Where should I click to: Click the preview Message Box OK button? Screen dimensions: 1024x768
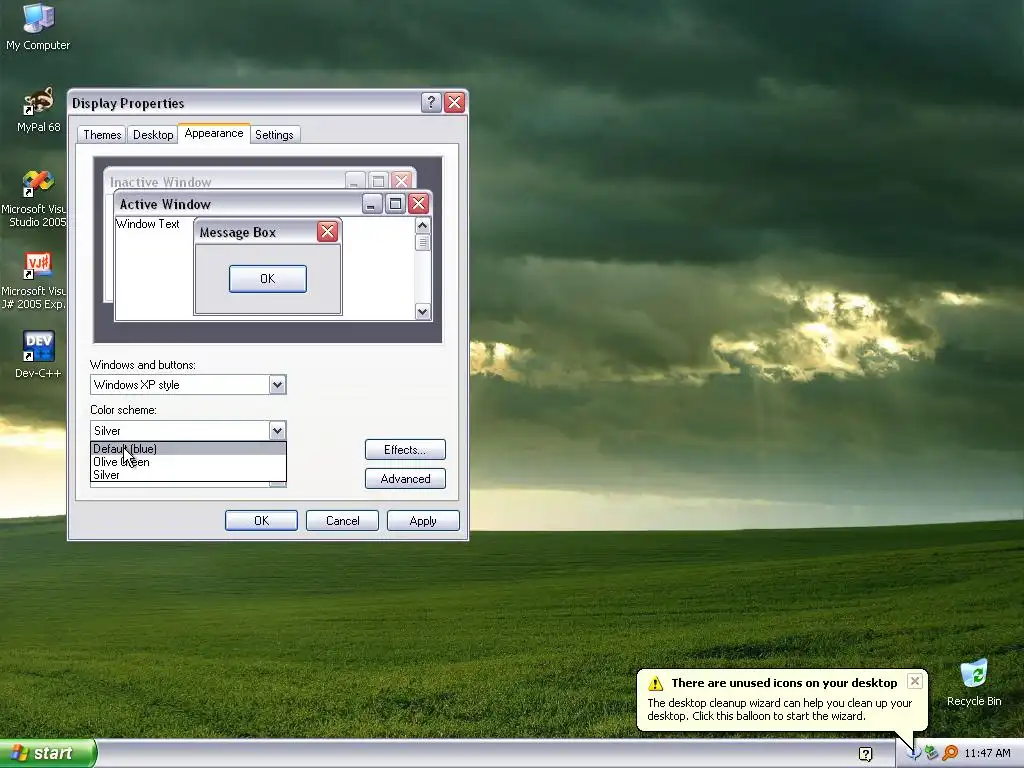tap(268, 279)
